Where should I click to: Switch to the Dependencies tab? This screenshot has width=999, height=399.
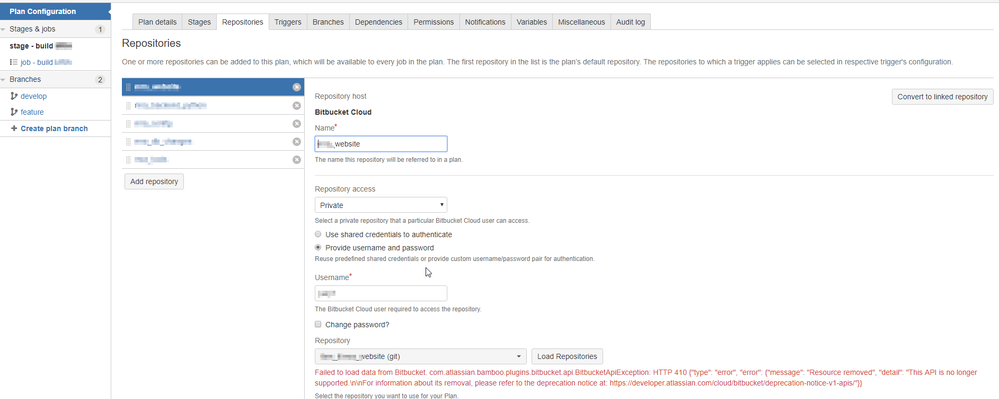pos(378,22)
